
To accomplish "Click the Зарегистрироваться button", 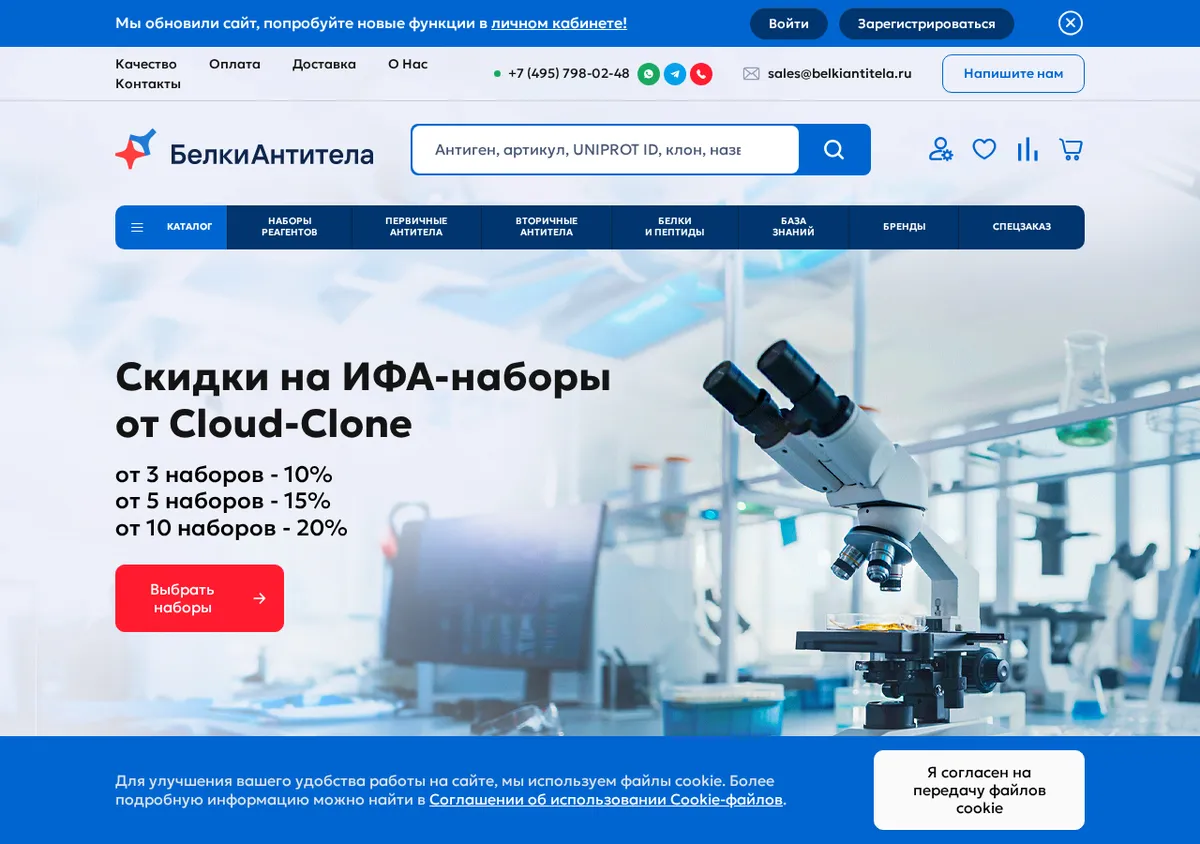I will 926,23.
